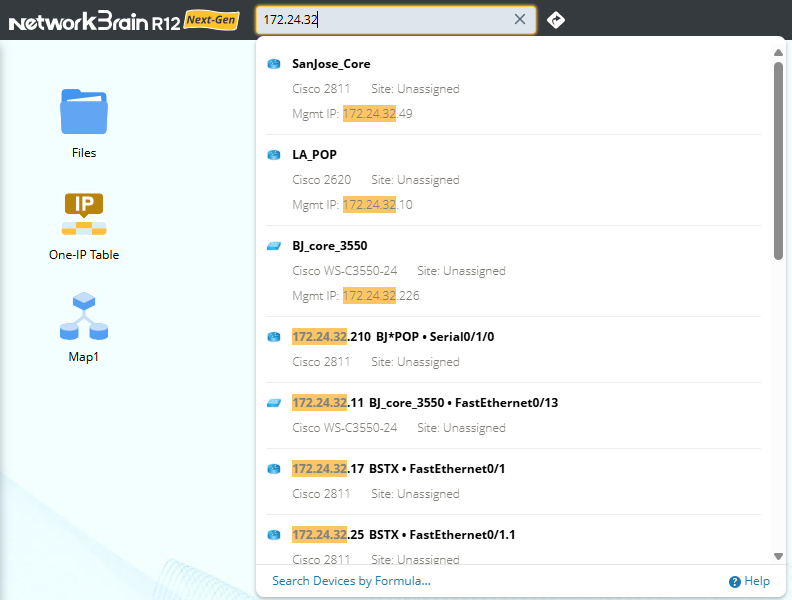Click the search field containing 172.24.32
The height and width of the screenshot is (600, 792).
pyautogui.click(x=380, y=19)
